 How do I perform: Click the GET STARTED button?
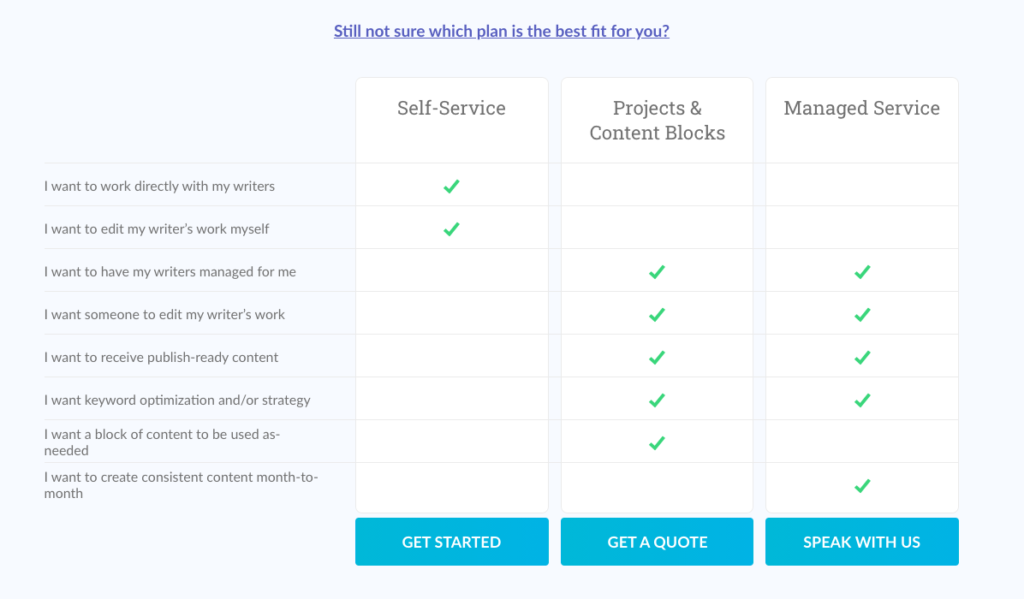point(451,541)
